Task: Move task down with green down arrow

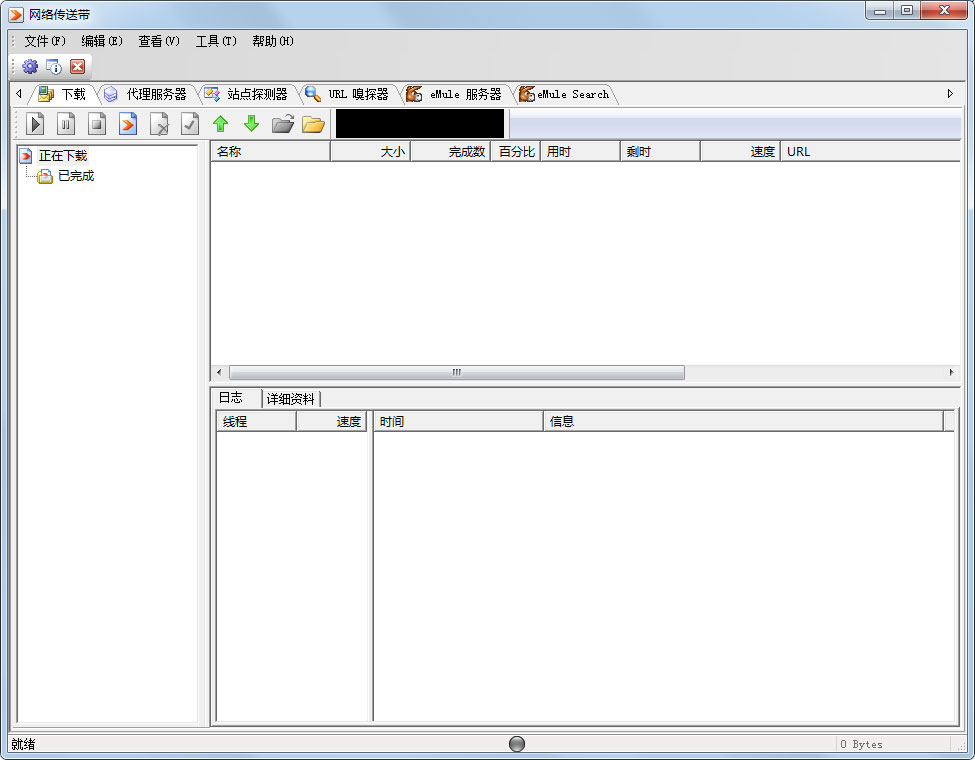Action: (251, 124)
